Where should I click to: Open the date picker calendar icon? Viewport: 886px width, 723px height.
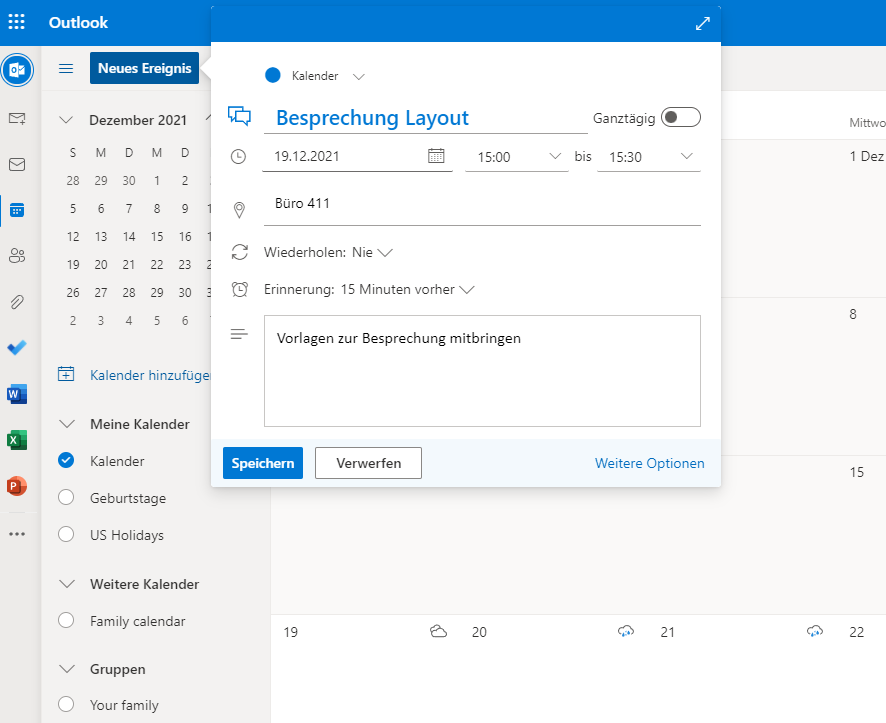click(x=436, y=155)
